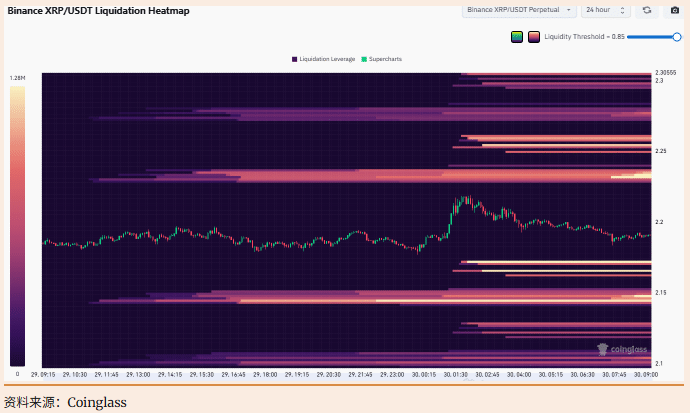Screen dimensions: 690x413
Task: Click the 1.28M color scale bar
Action: coord(18,226)
